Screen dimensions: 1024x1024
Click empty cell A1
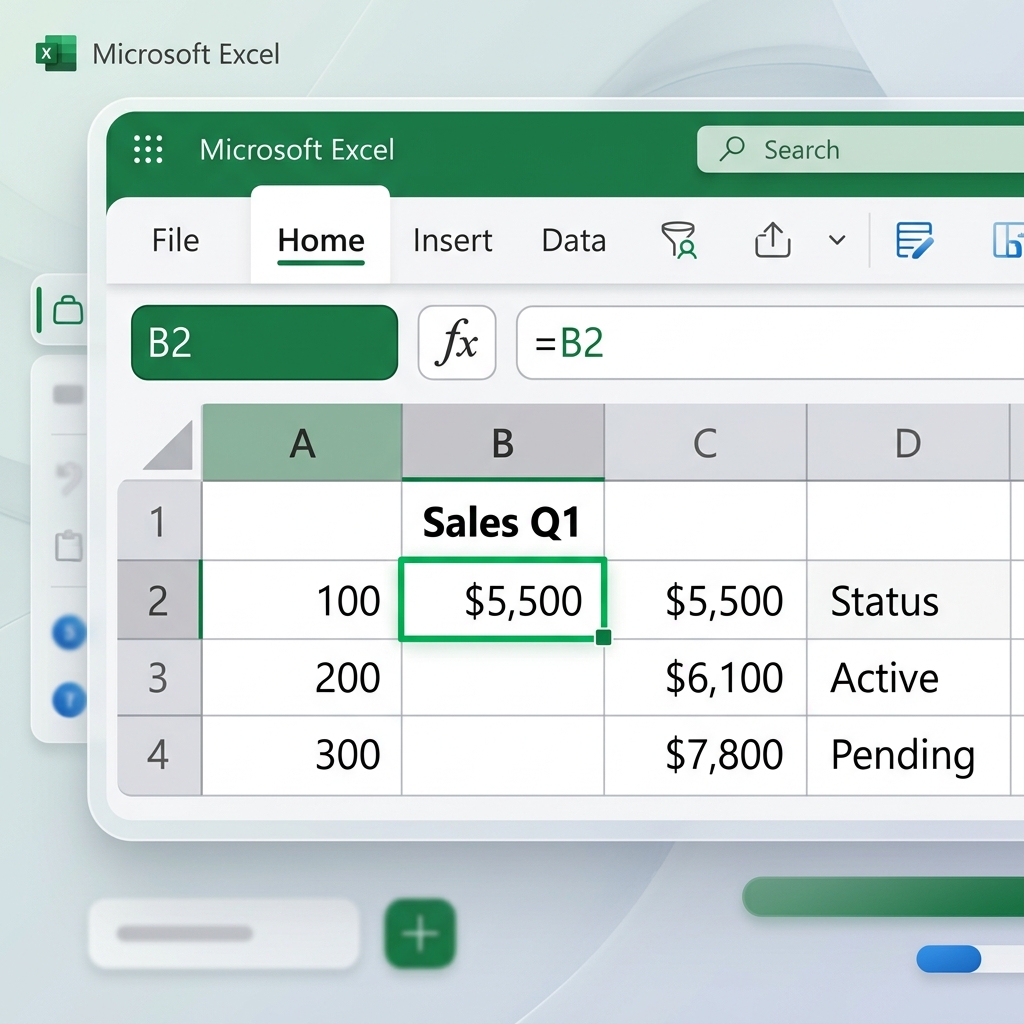coord(302,520)
